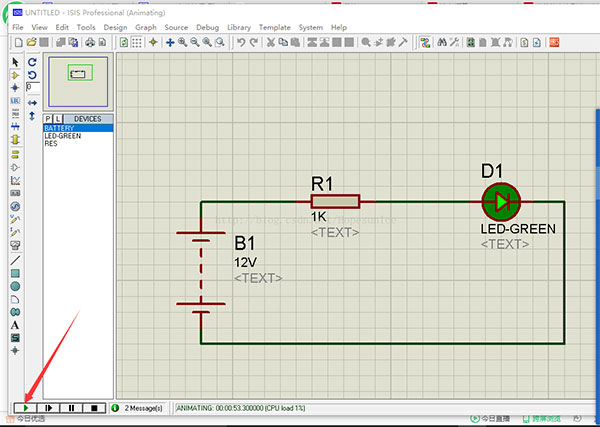This screenshot has height=427, width=600.
Task: Open the Debug menu
Action: point(207,27)
